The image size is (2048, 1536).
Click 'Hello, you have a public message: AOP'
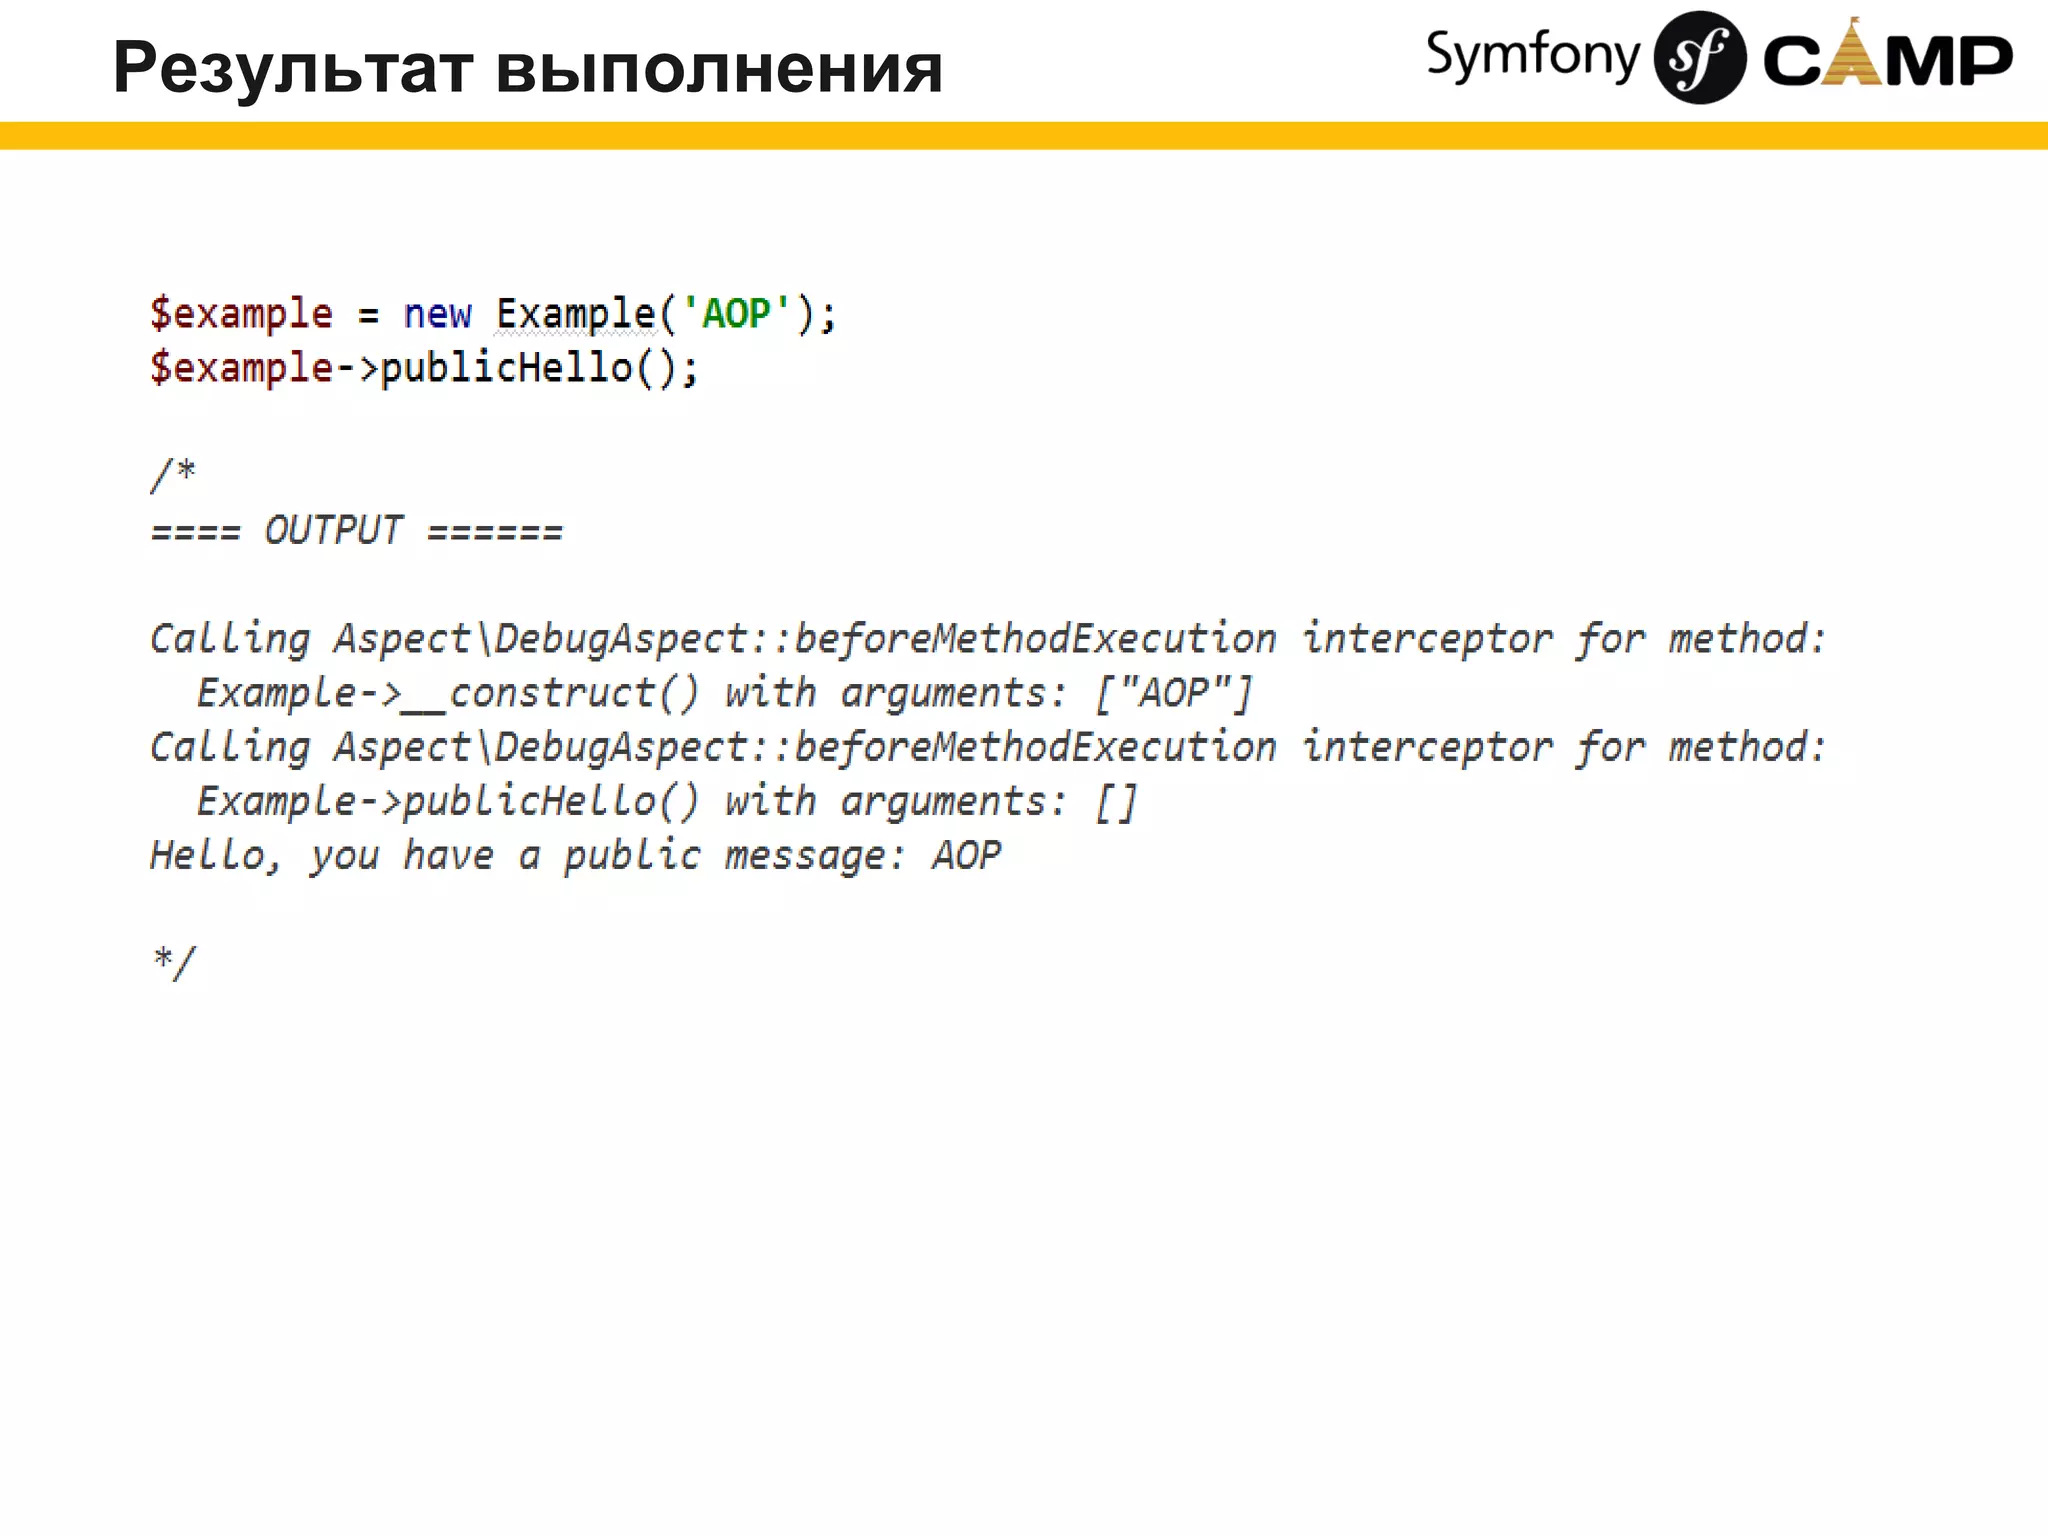576,855
